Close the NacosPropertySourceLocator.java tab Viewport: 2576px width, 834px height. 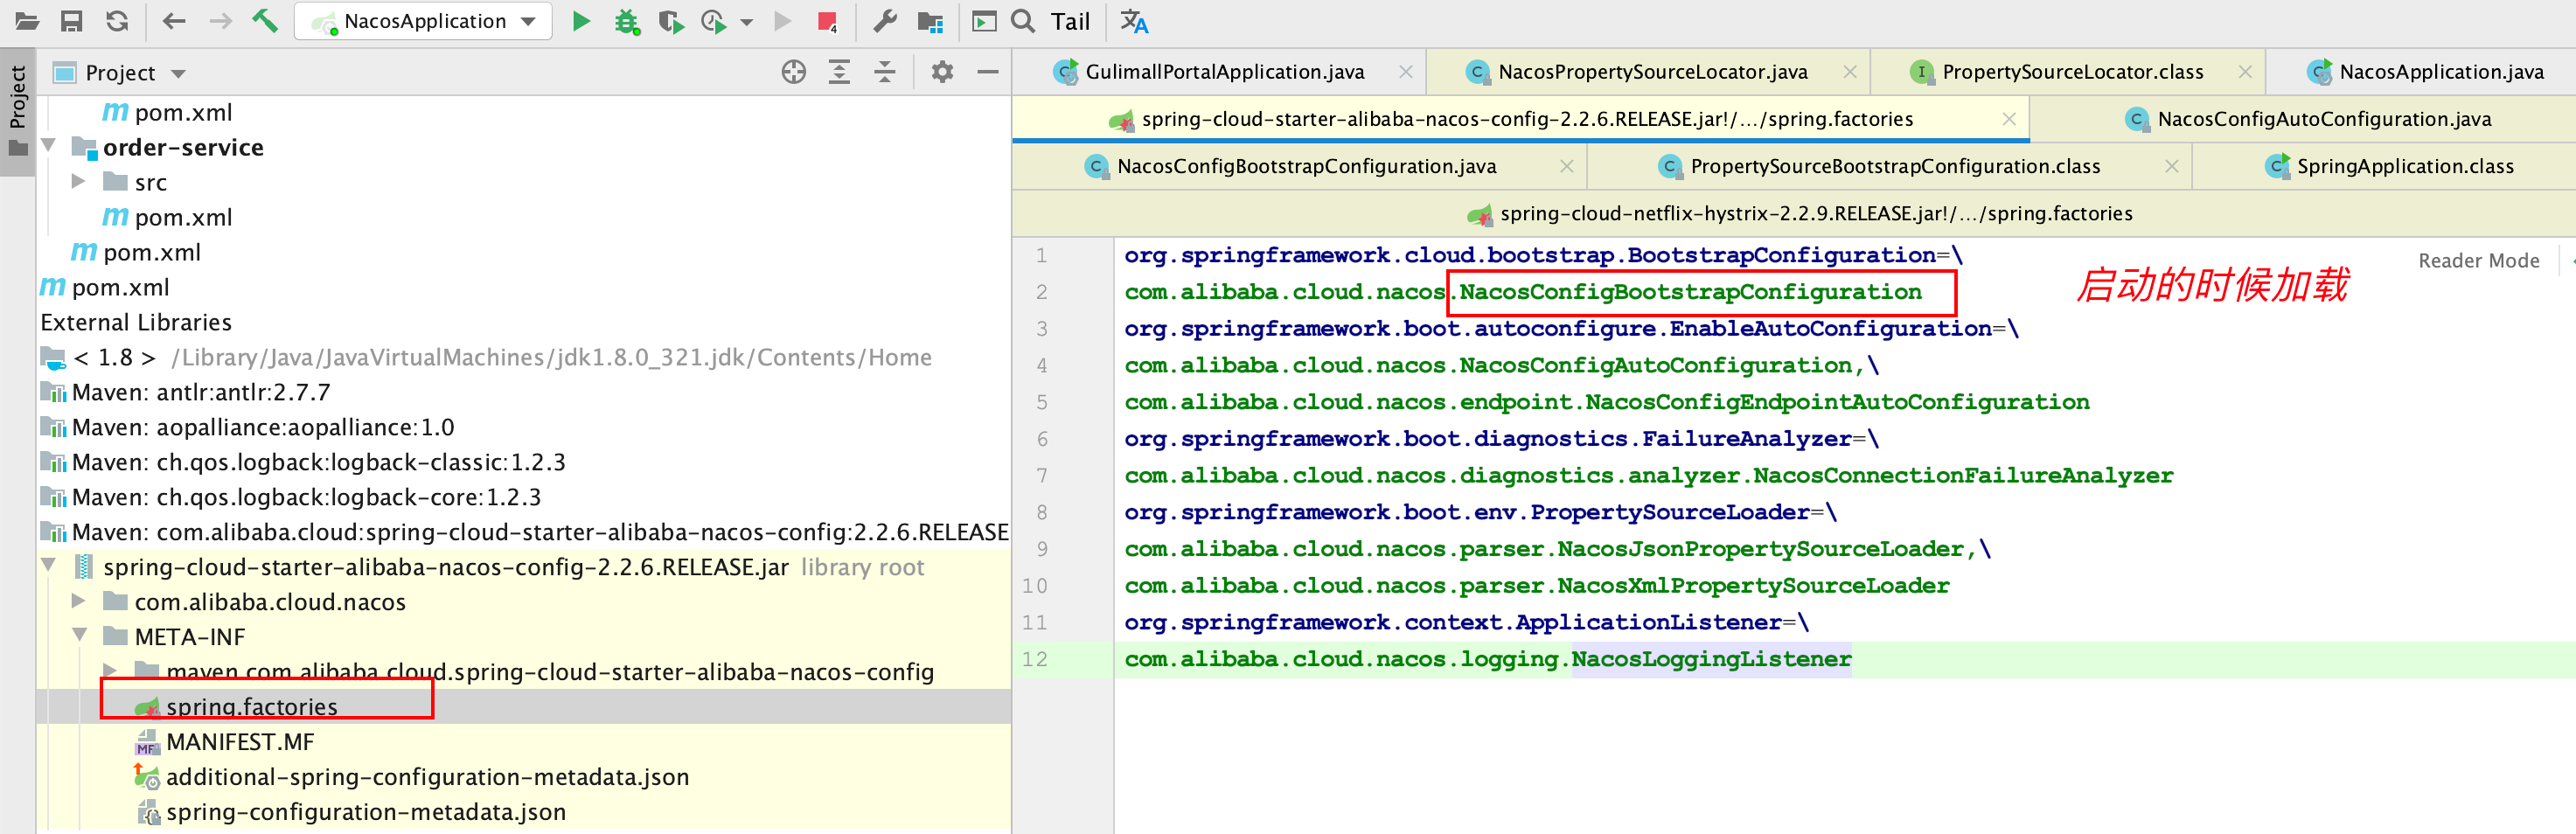[x=1849, y=72]
